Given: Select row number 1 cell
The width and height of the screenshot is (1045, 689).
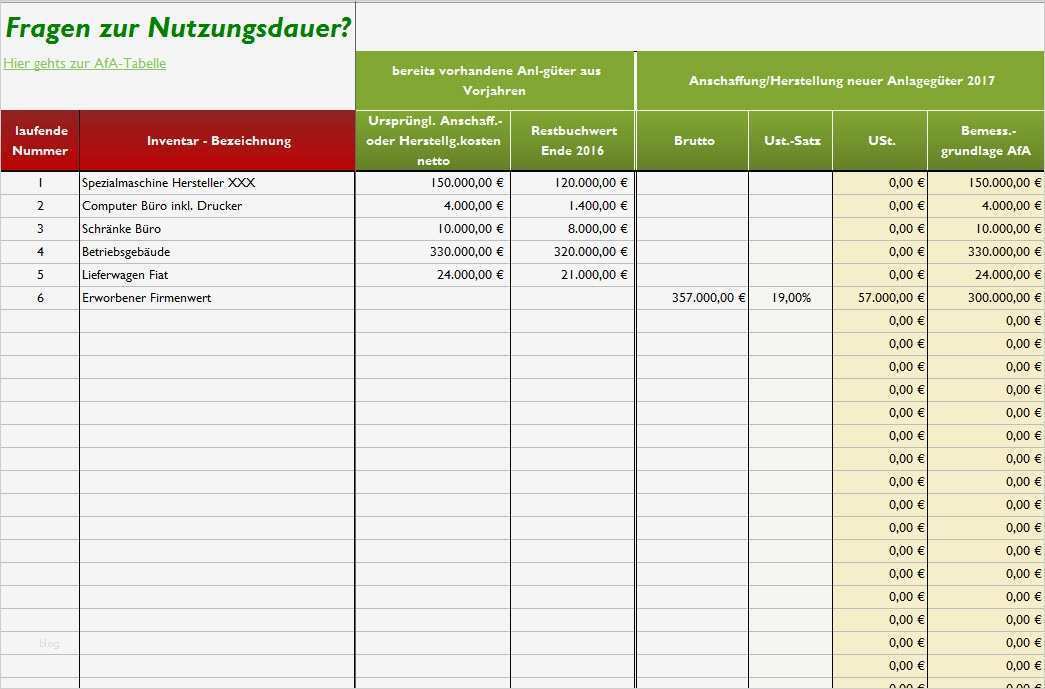Looking at the screenshot, I should [x=40, y=183].
